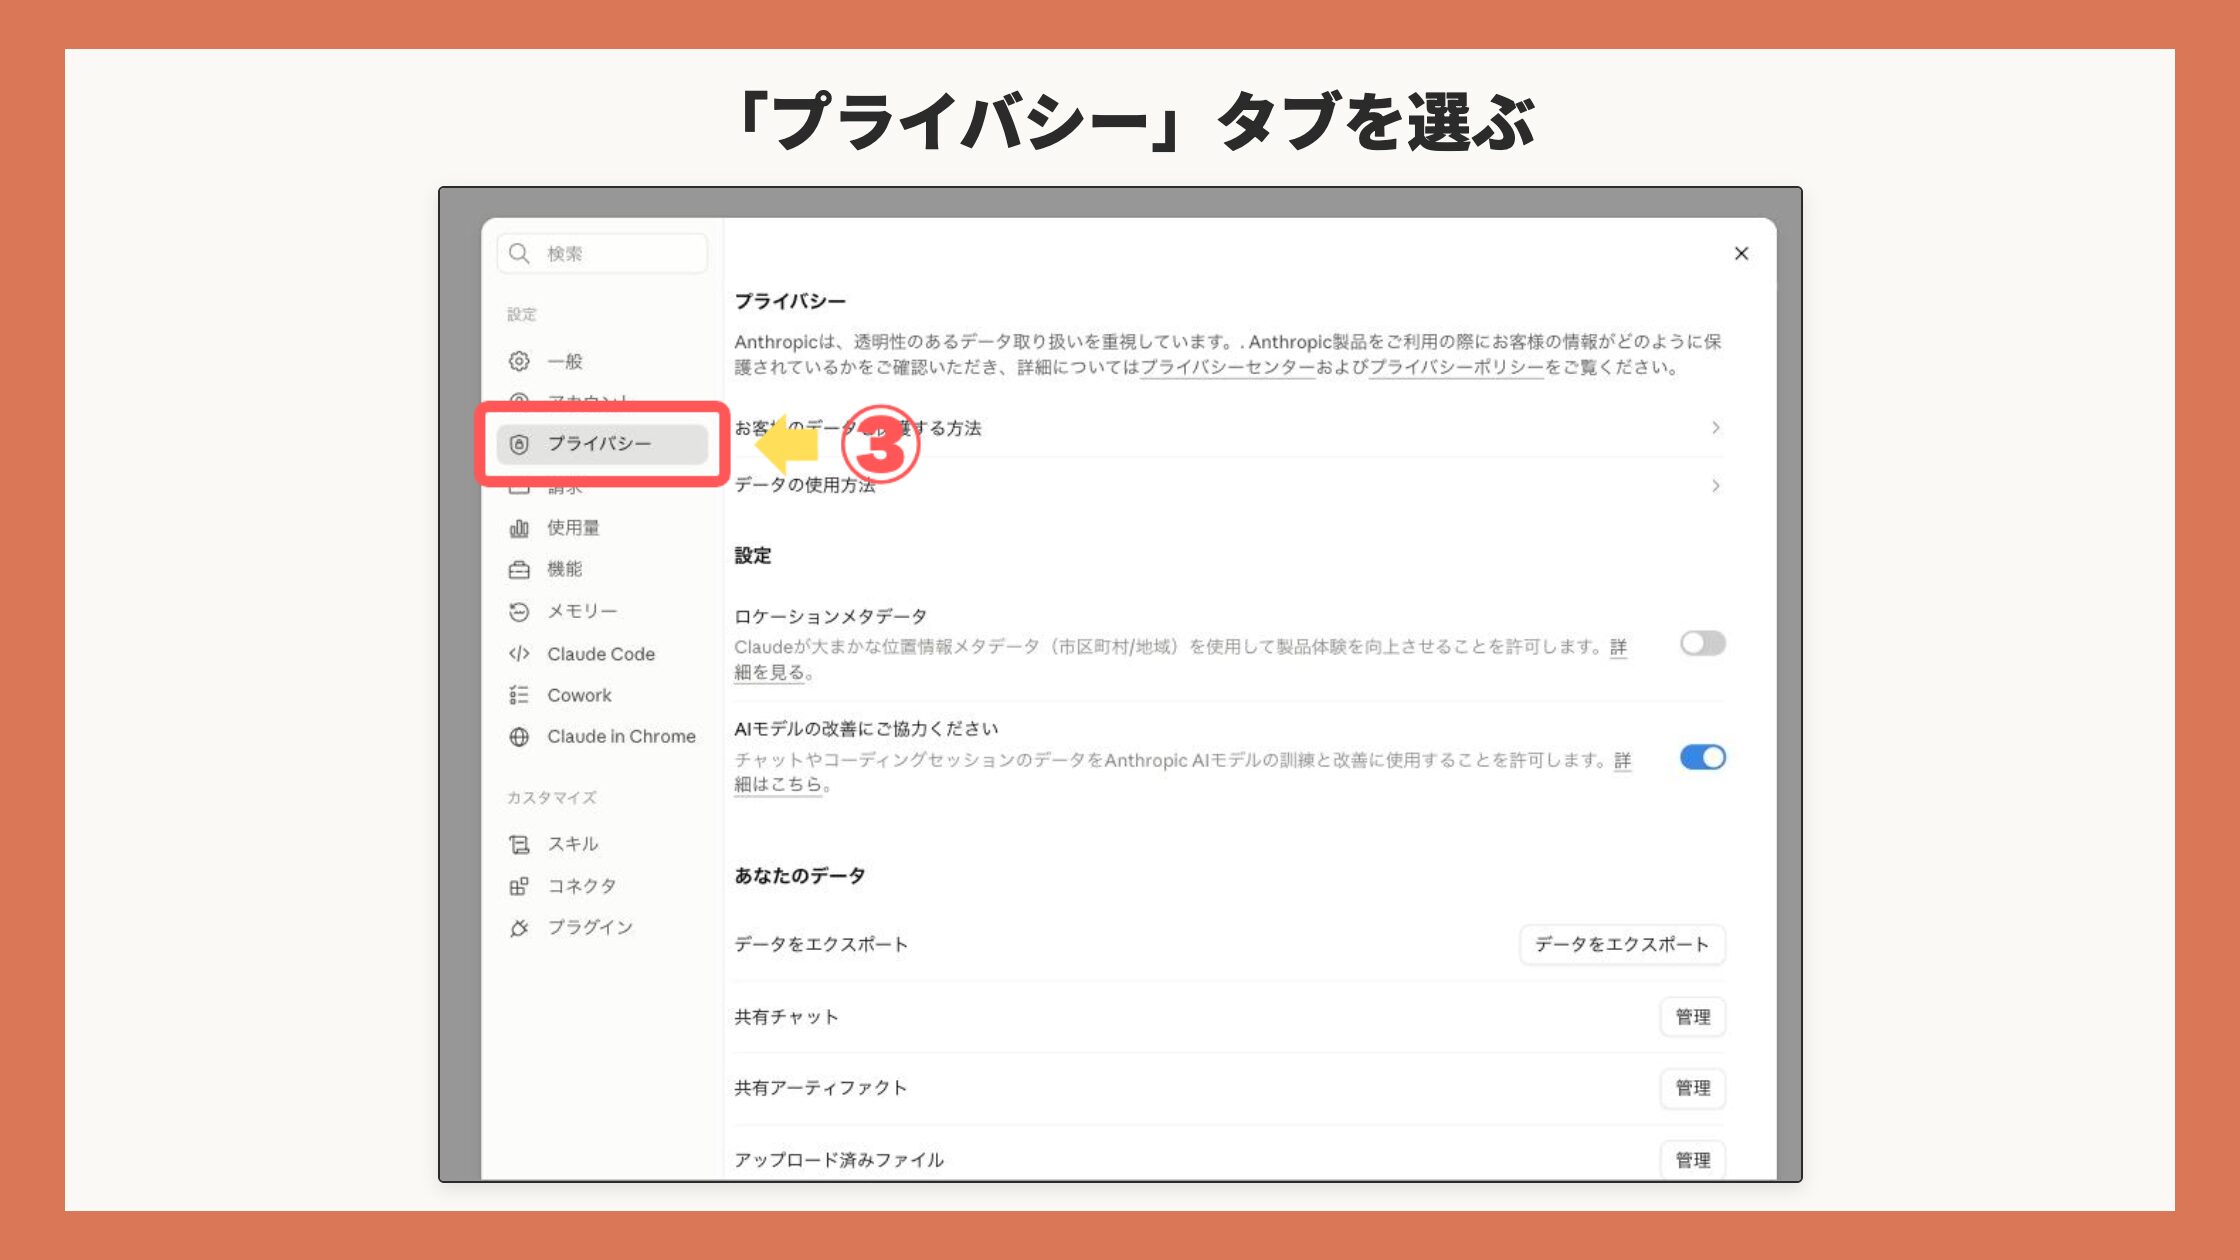
Task: Open the コネクタ tab
Action: click(602, 886)
